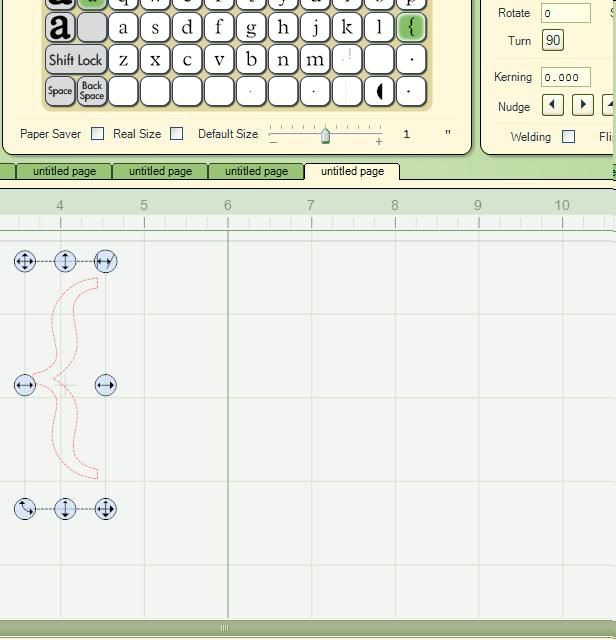This screenshot has height=640, width=616.
Task: Switch to the first full untitled page tab
Action: coord(64,171)
